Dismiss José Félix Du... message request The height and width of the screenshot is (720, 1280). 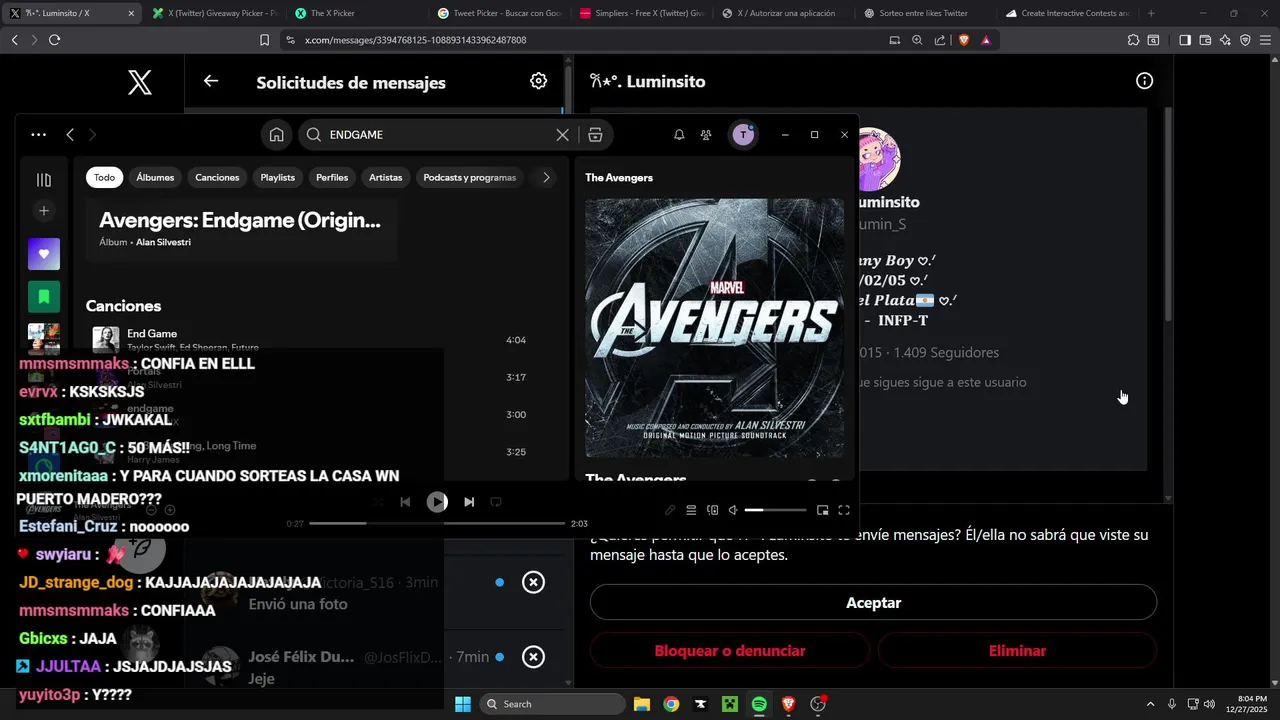point(534,657)
